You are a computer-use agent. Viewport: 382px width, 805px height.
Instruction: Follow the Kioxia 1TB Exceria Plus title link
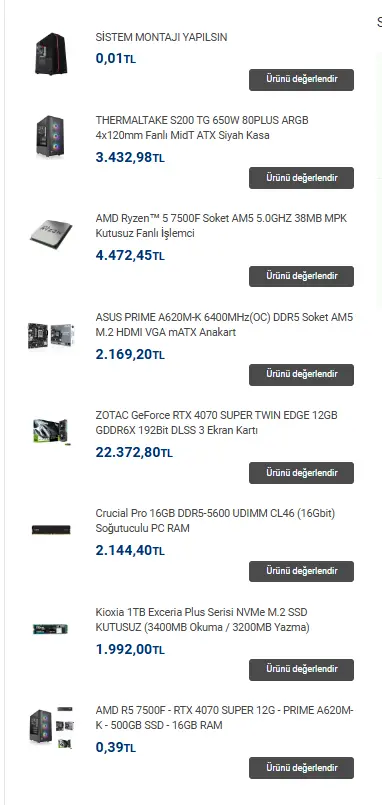click(x=202, y=620)
